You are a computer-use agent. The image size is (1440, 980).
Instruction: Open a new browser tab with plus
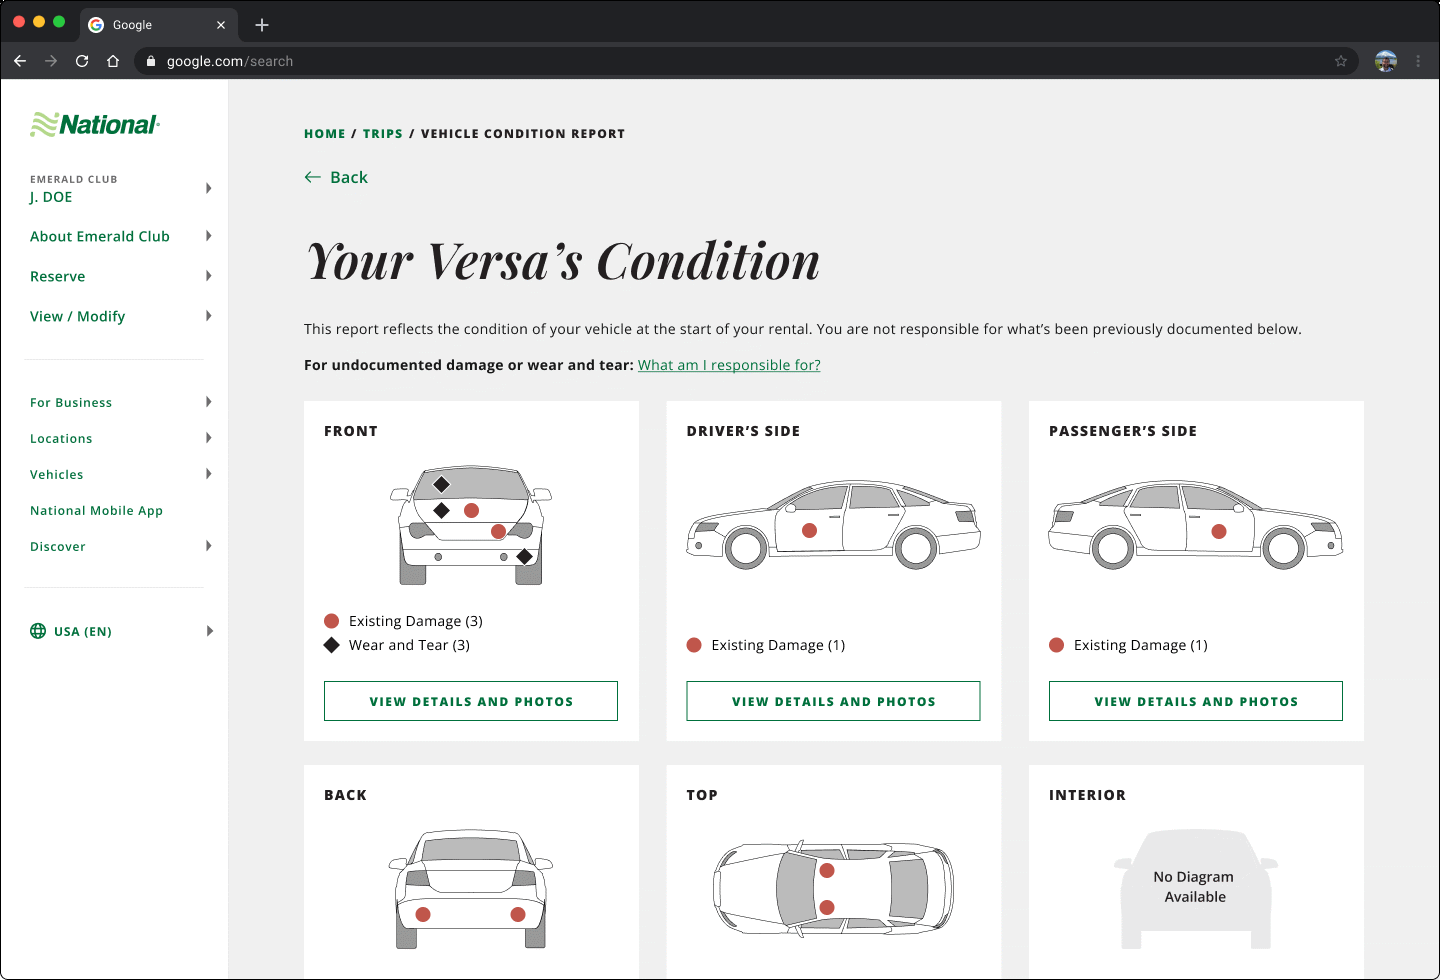coord(262,25)
